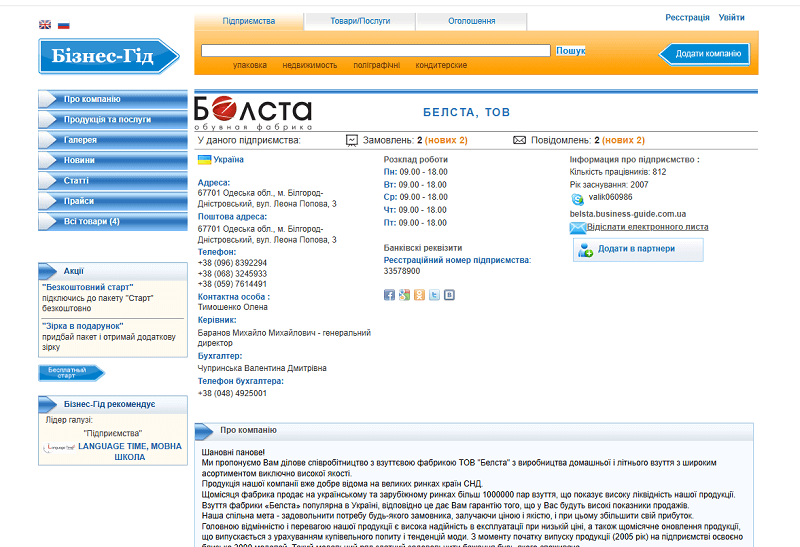Click the Бесплатный старт arrow button

pos(71,373)
